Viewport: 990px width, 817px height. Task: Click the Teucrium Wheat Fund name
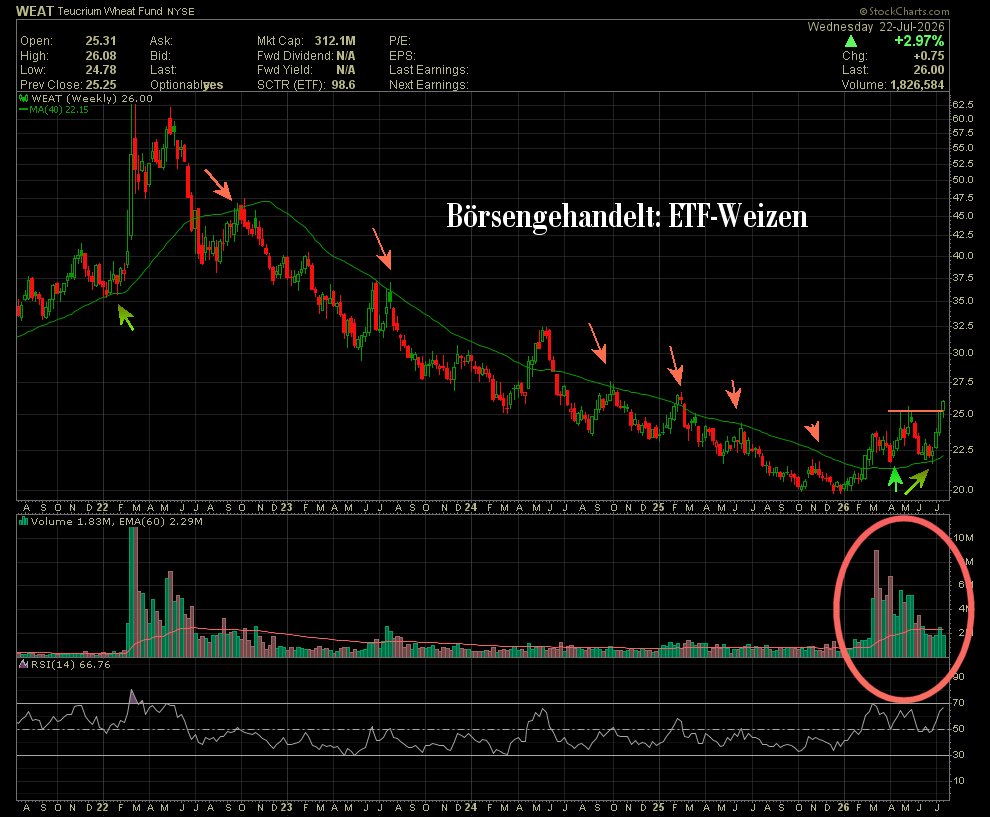(x=110, y=11)
